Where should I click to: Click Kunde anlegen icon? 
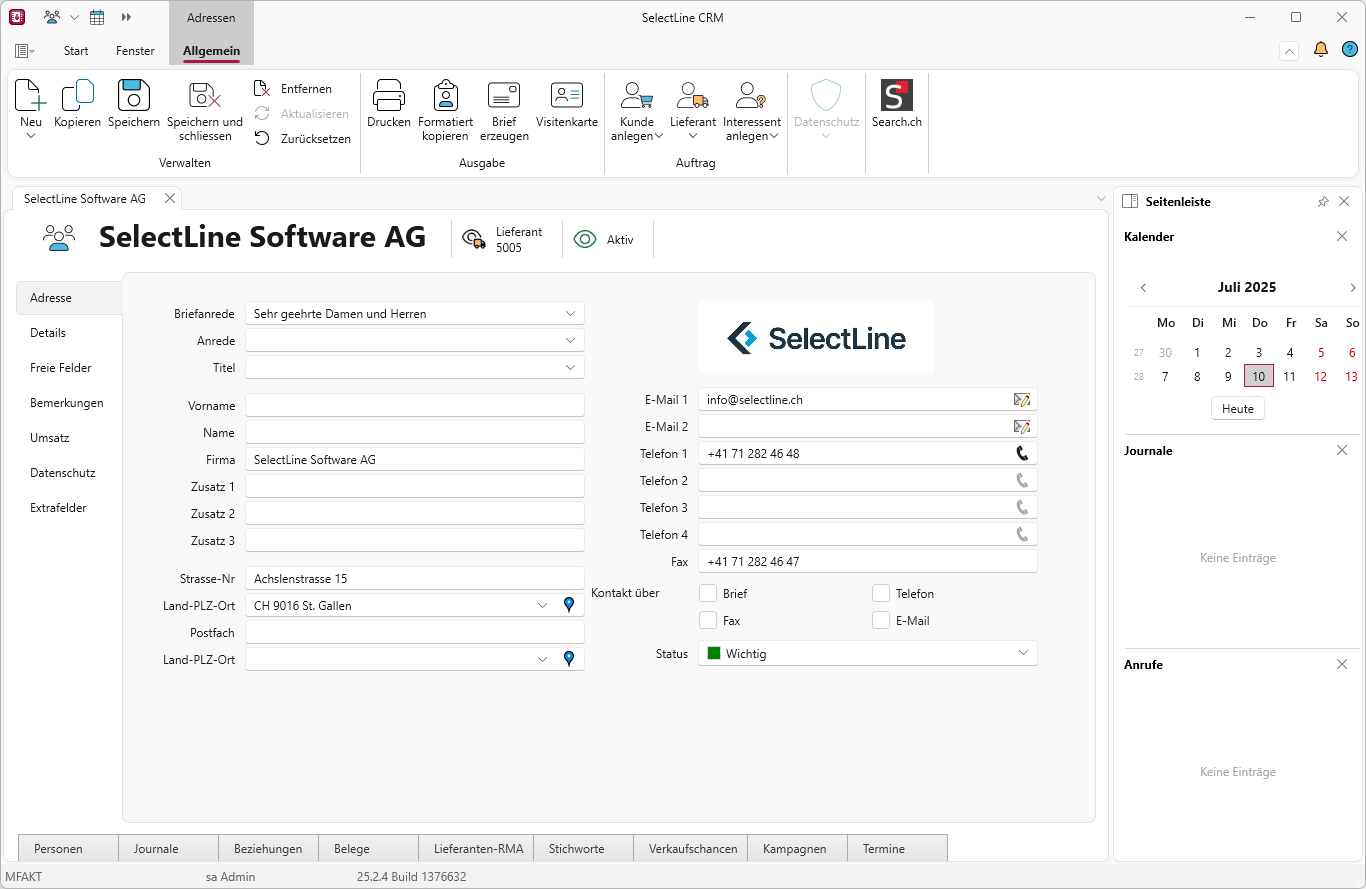[637, 95]
